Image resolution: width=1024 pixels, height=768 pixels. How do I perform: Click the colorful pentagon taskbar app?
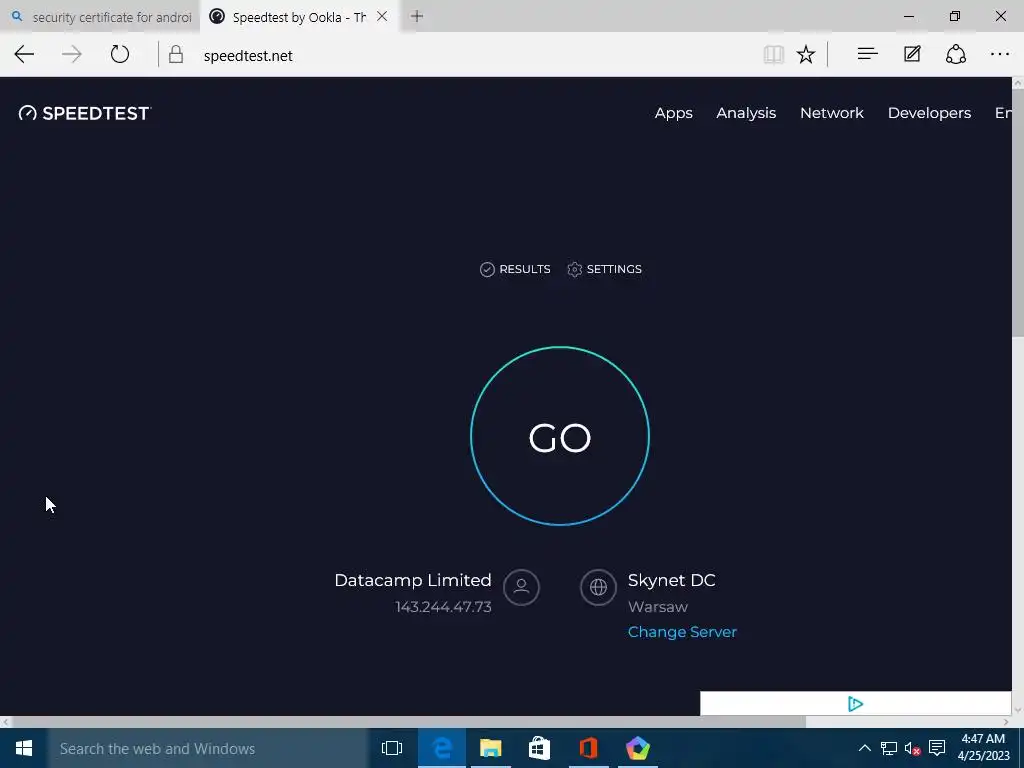click(637, 748)
